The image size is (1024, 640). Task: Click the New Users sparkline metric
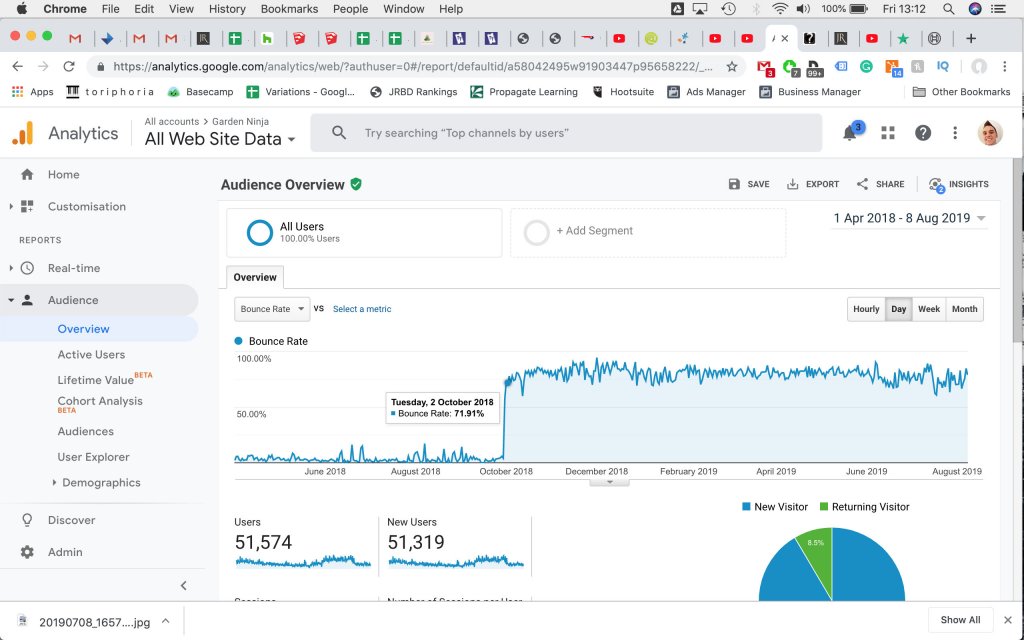[456, 561]
